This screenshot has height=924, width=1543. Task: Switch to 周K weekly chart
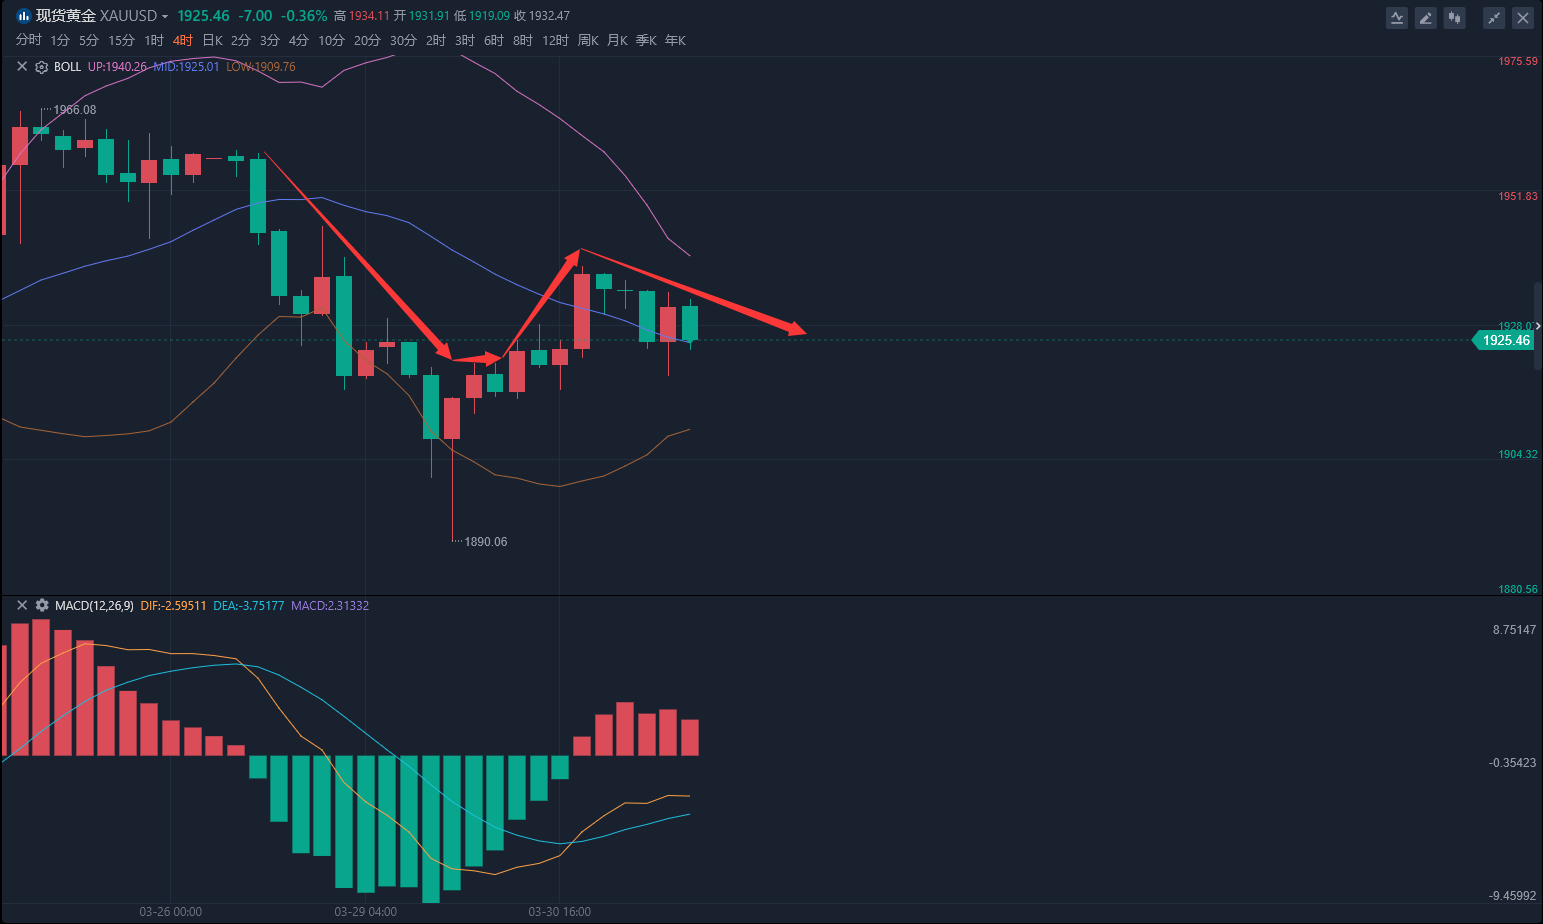click(x=588, y=40)
